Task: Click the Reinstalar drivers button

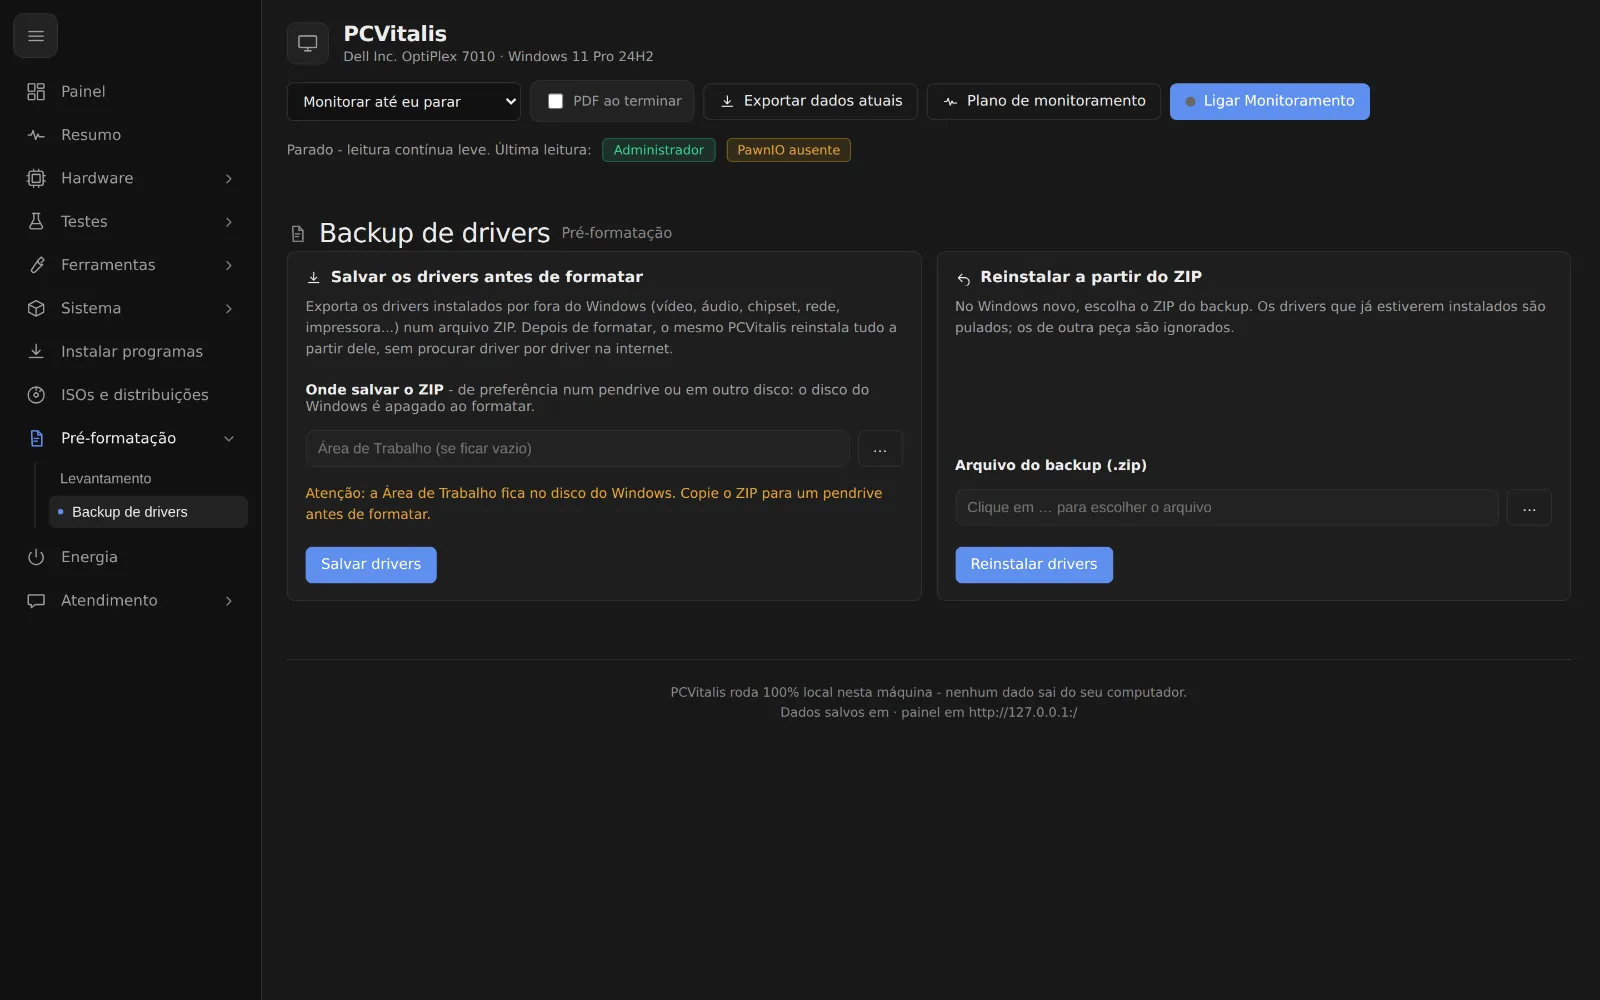Action: point(1034,565)
